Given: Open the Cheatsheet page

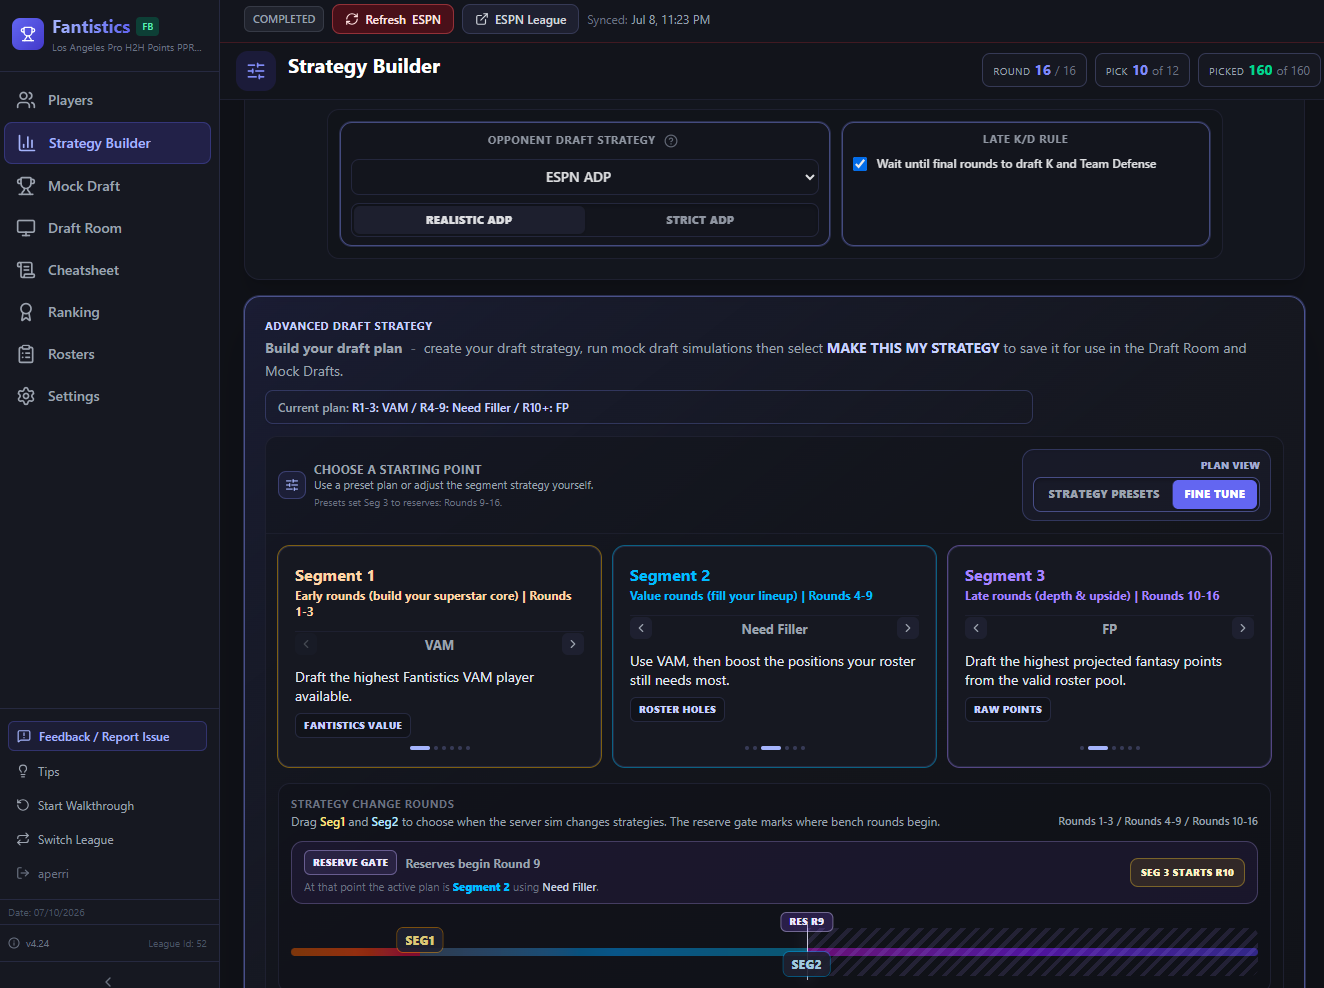Looking at the screenshot, I should (x=108, y=270).
